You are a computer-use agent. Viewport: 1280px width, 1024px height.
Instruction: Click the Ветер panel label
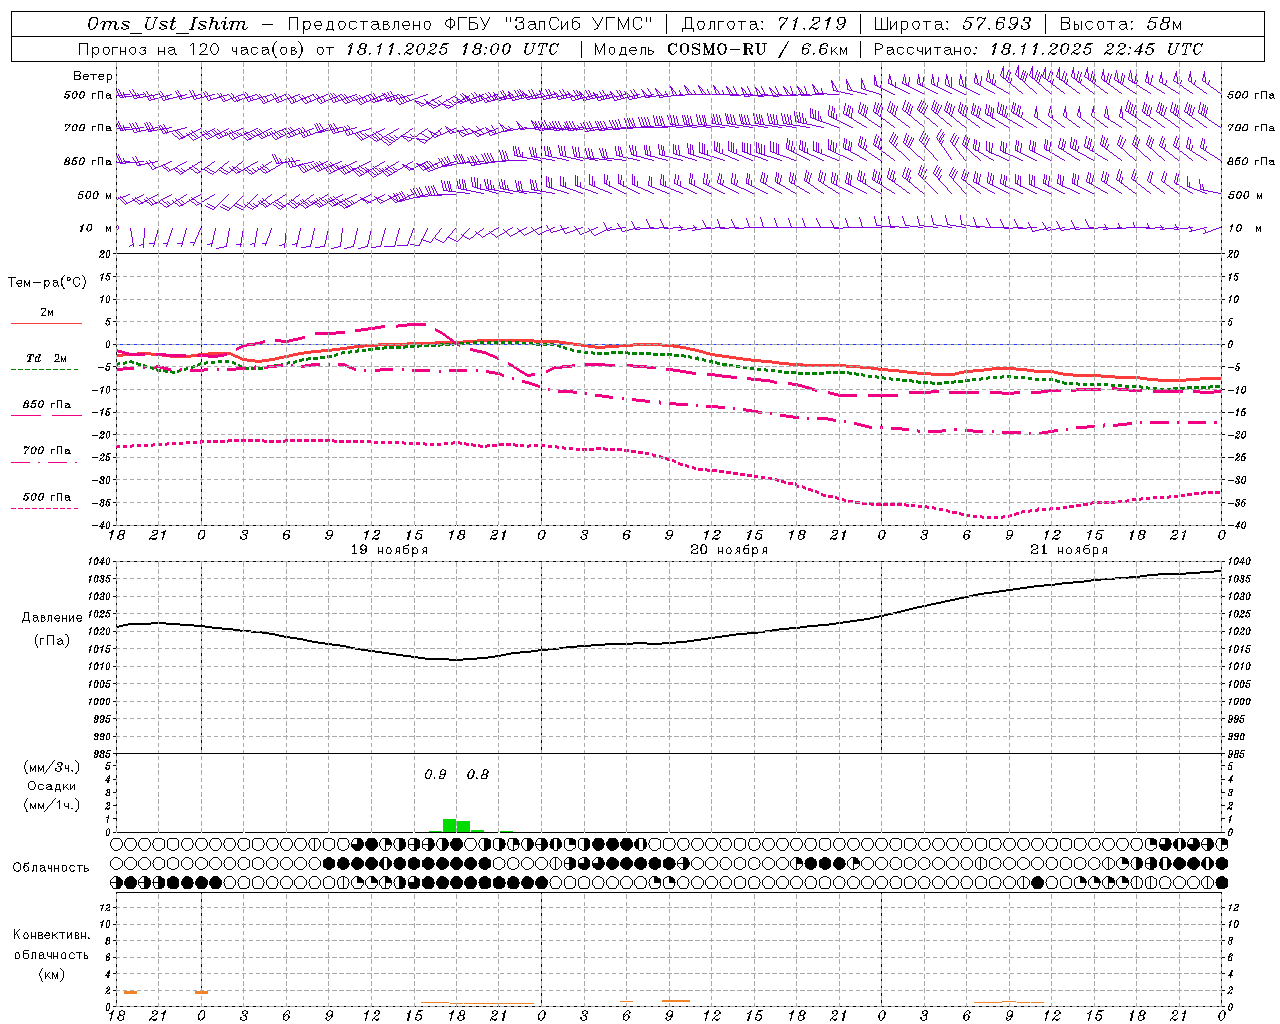(x=93, y=76)
